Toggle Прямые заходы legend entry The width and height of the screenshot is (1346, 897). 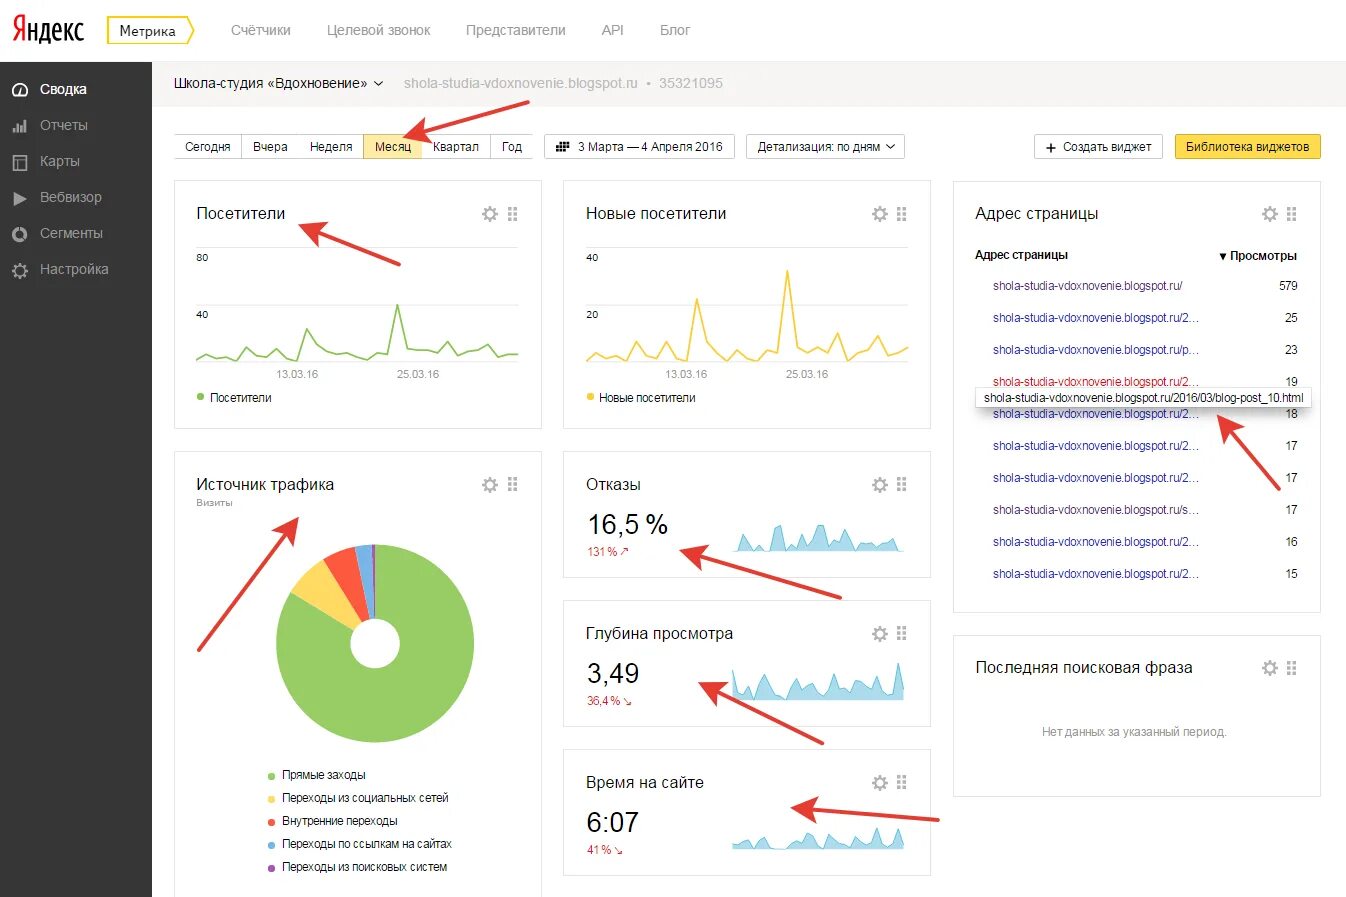pyautogui.click(x=317, y=775)
